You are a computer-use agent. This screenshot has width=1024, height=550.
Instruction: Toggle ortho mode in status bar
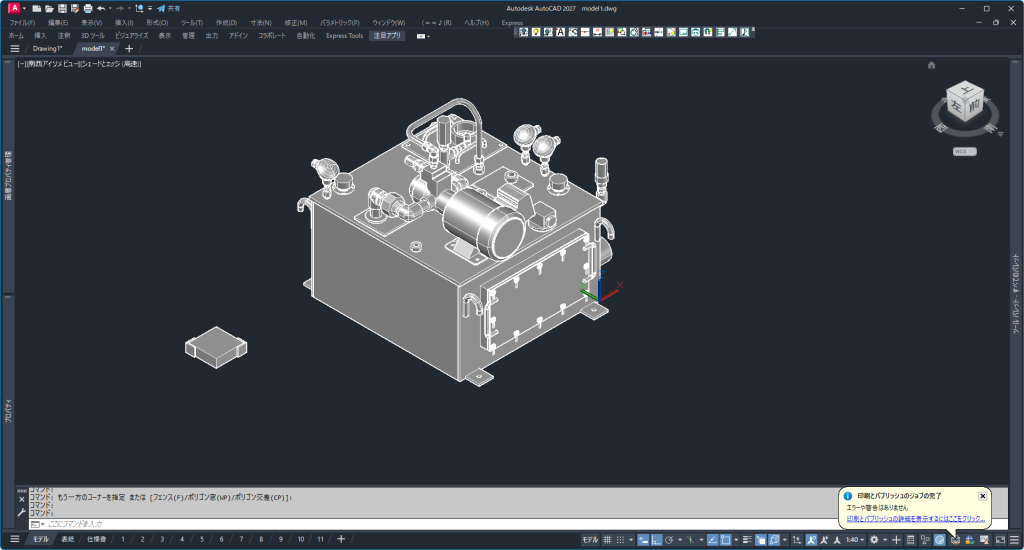(656, 540)
